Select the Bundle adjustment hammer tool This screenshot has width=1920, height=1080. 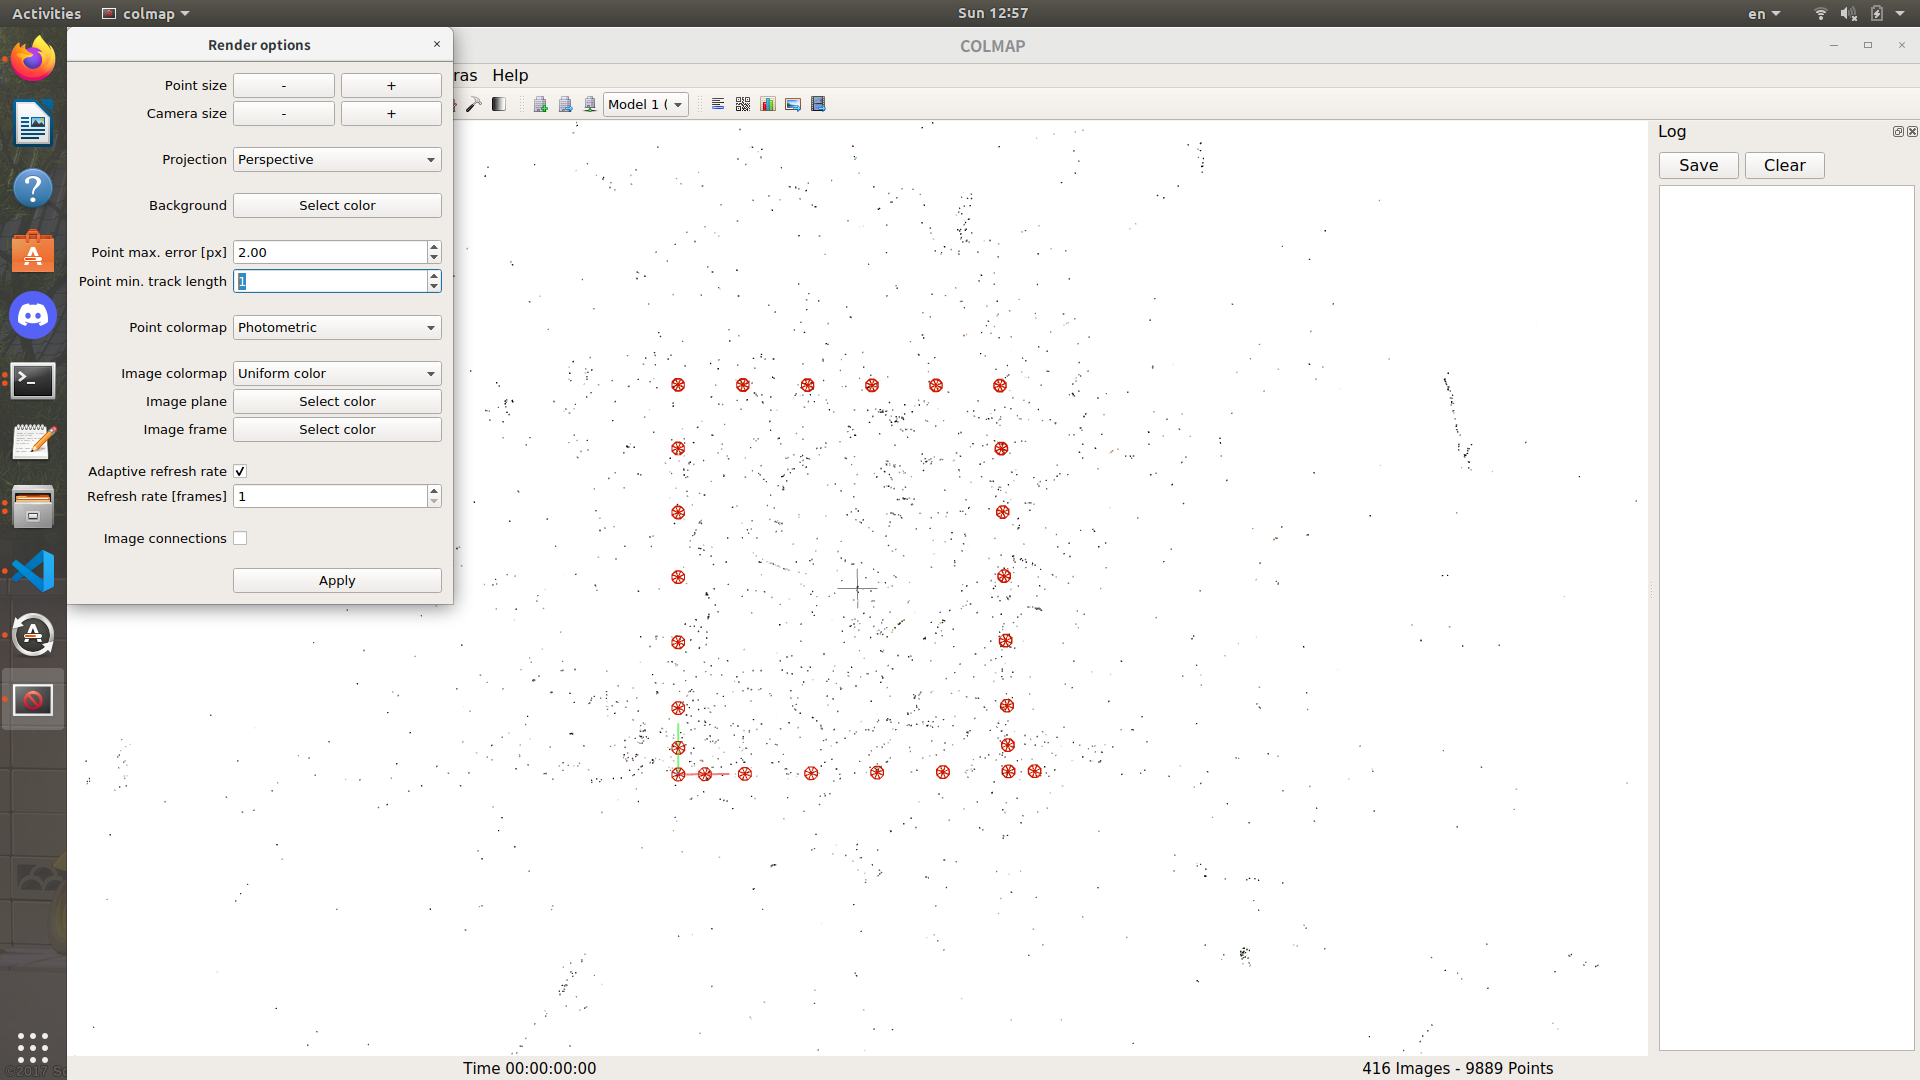(x=474, y=103)
